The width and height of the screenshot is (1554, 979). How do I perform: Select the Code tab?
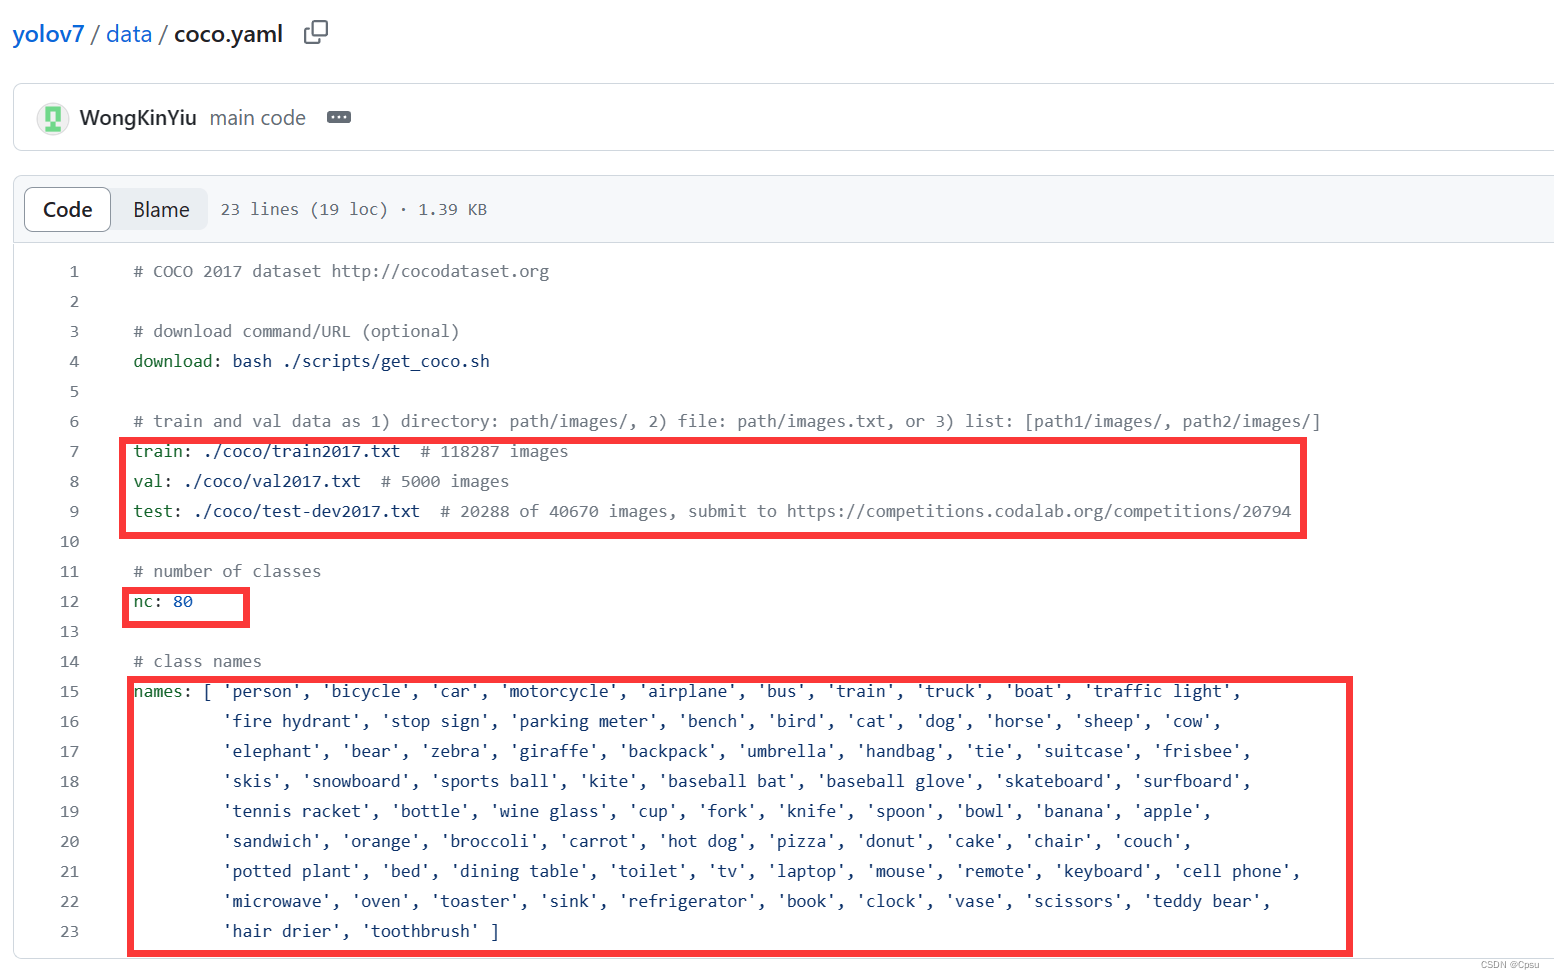click(66, 209)
